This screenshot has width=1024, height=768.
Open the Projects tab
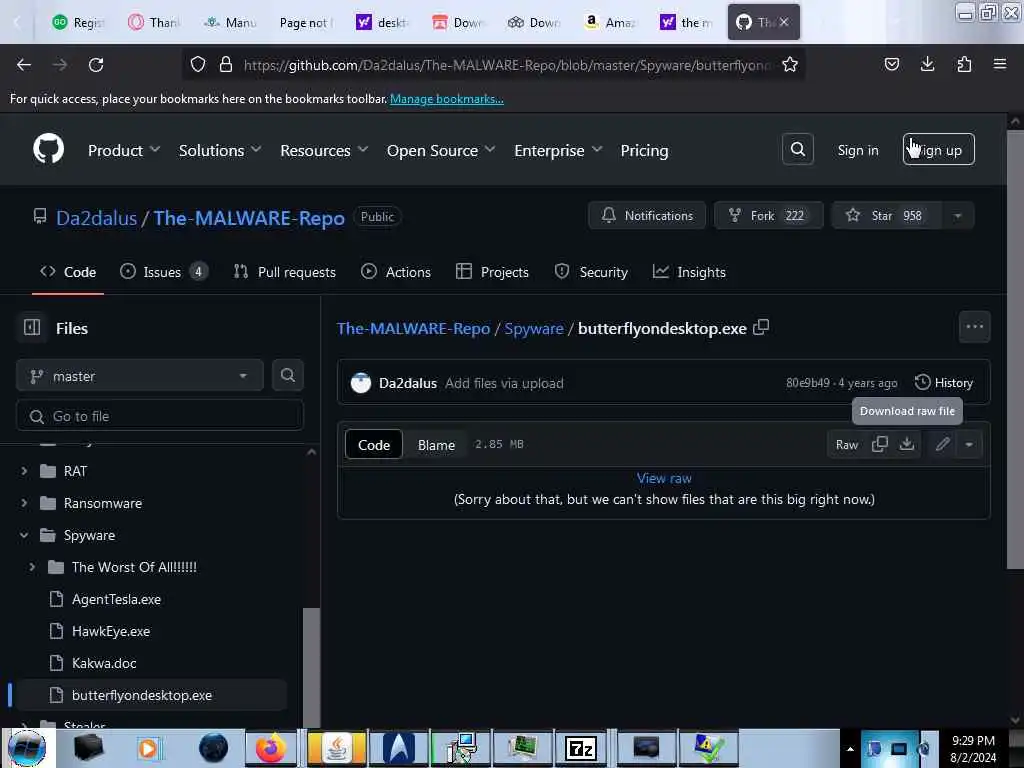492,272
